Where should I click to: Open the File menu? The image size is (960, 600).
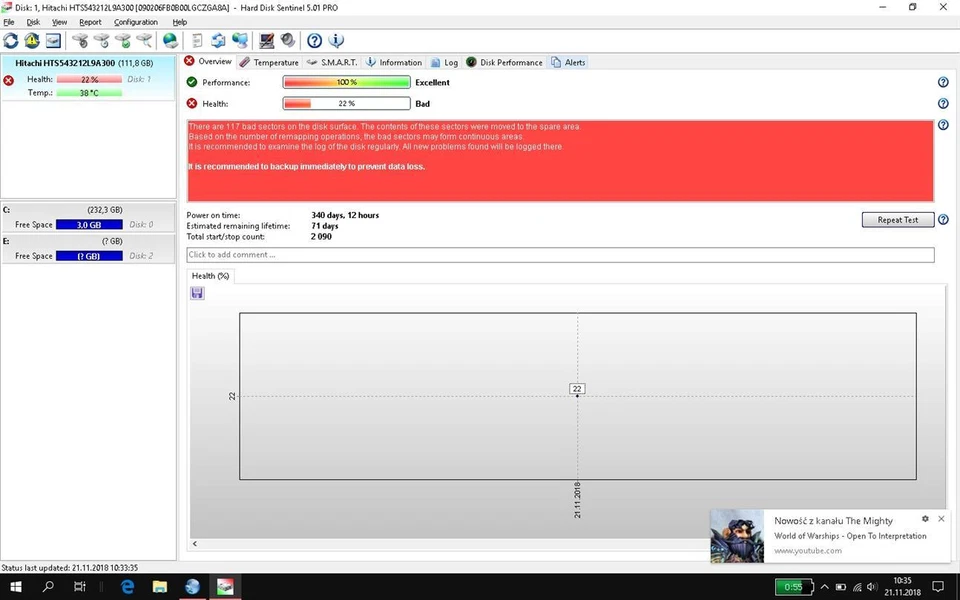(x=9, y=22)
